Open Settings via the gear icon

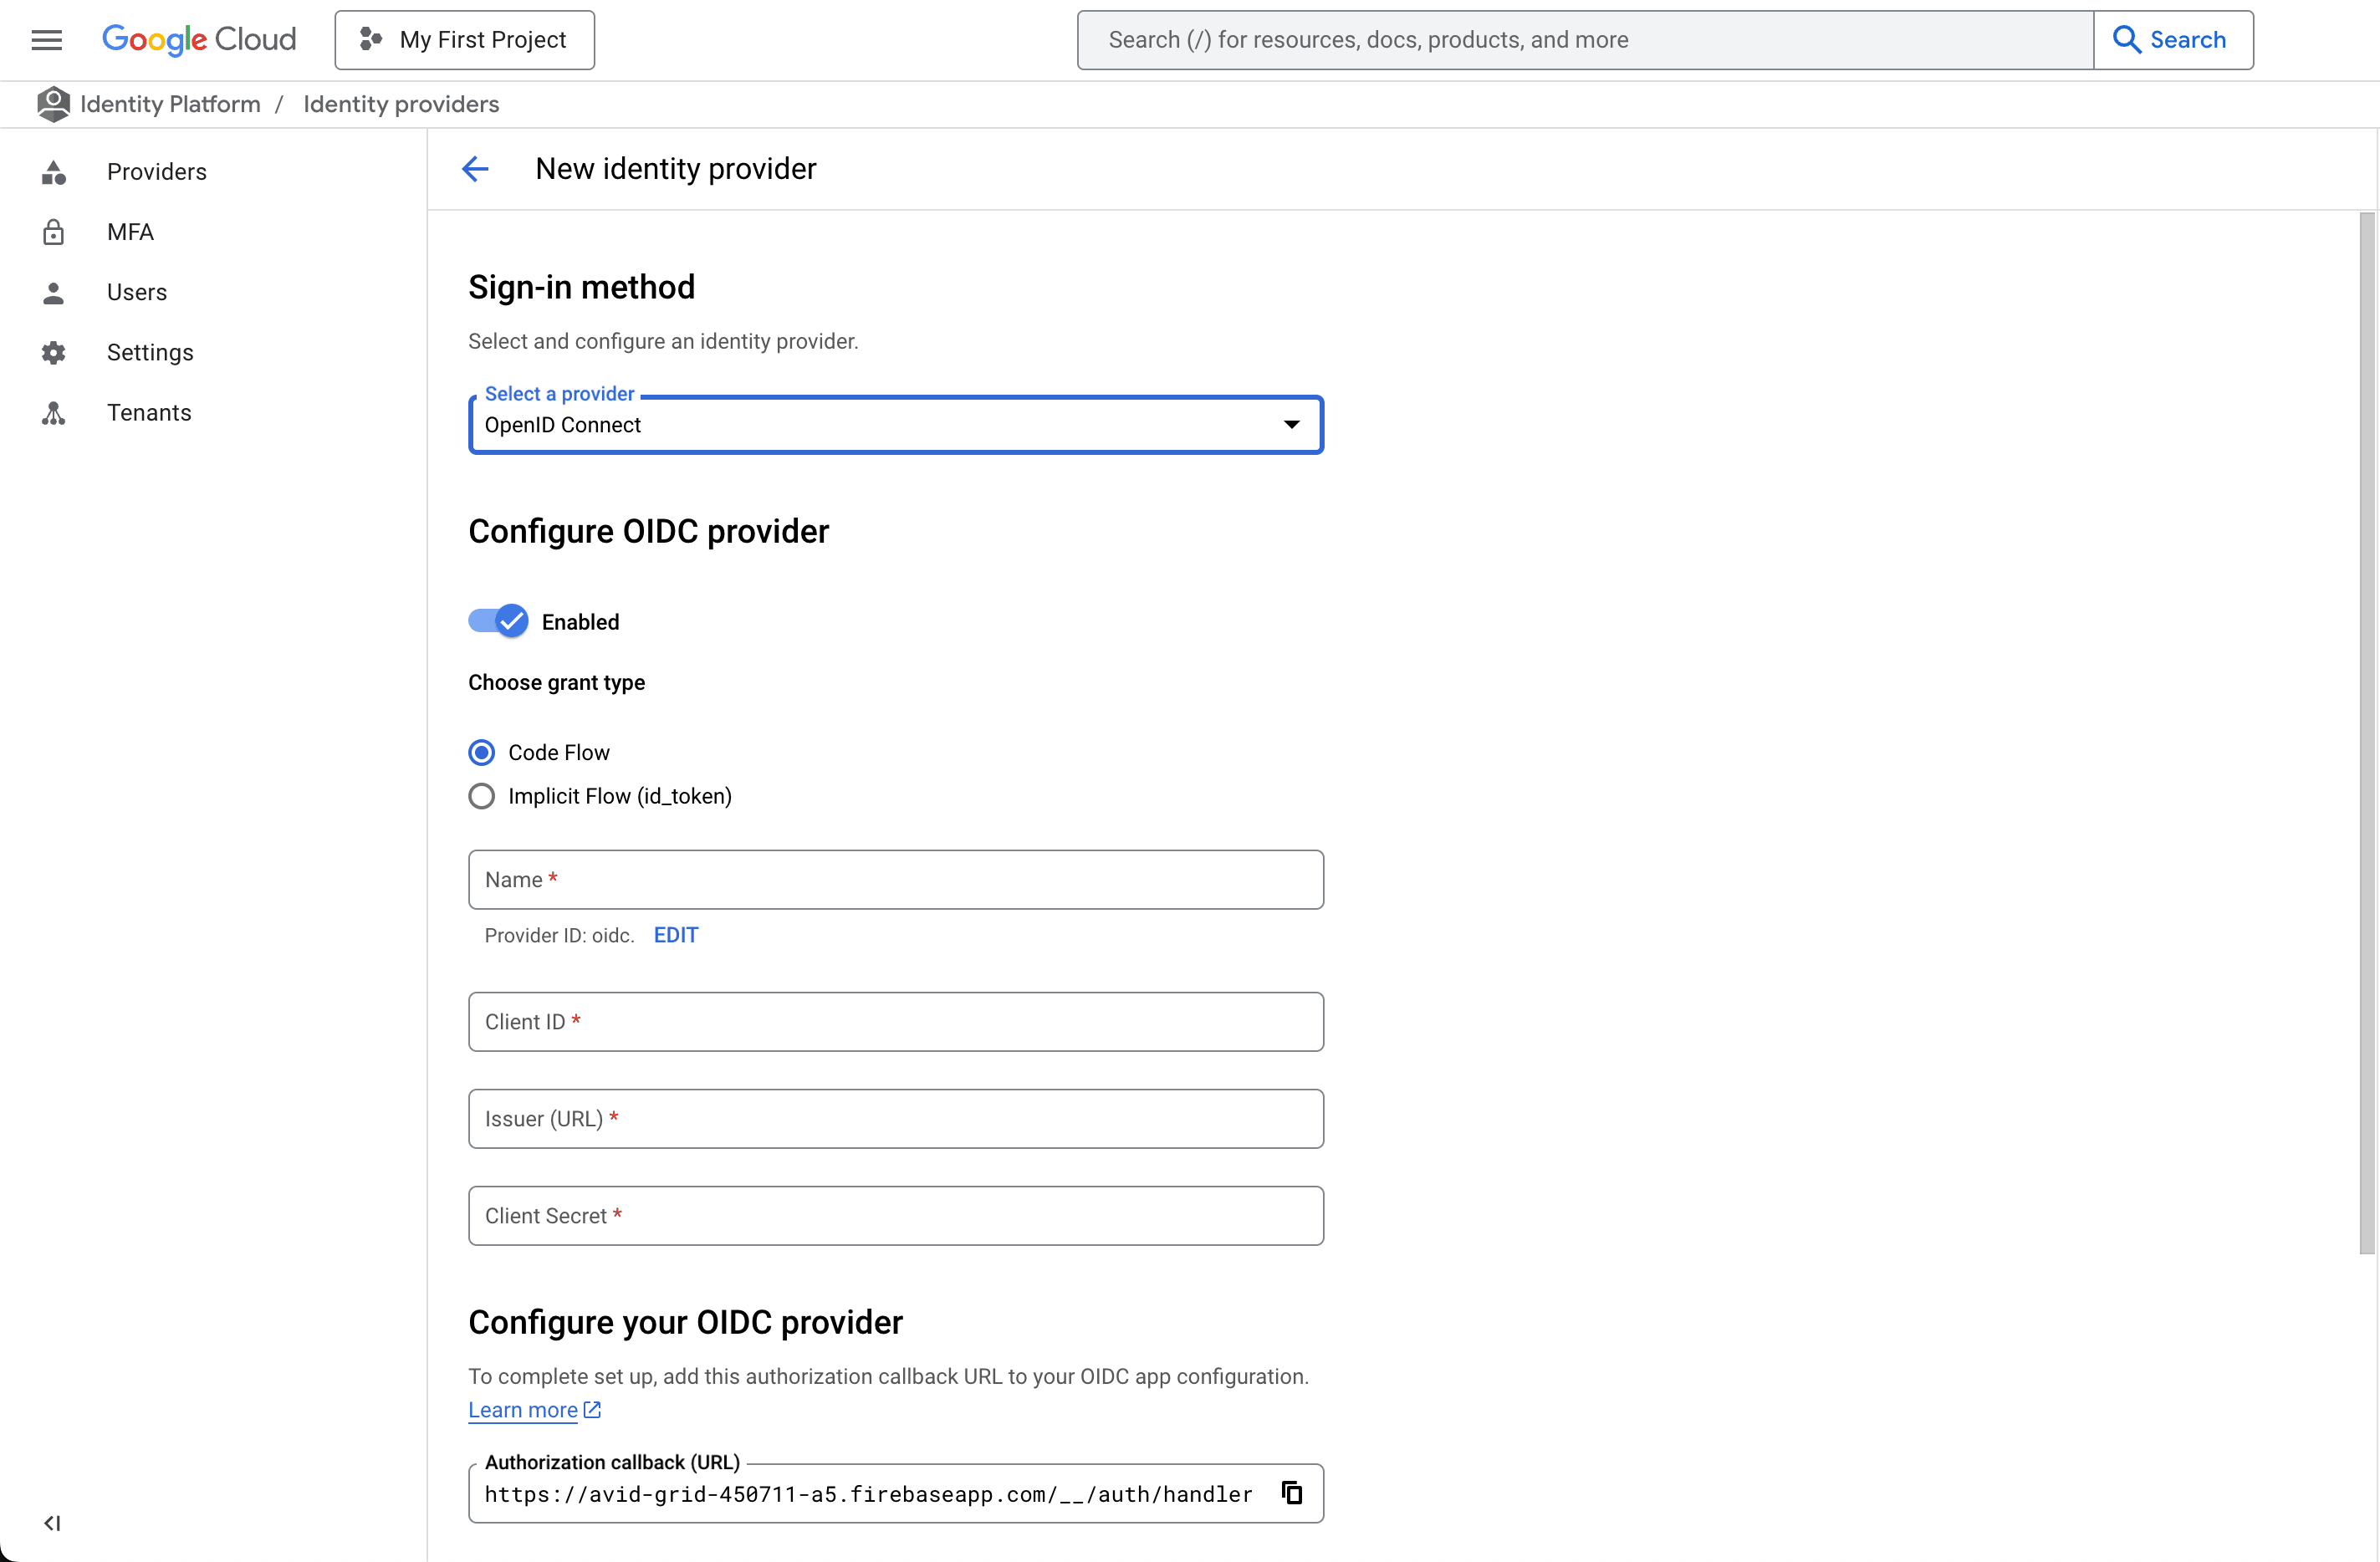[x=54, y=352]
